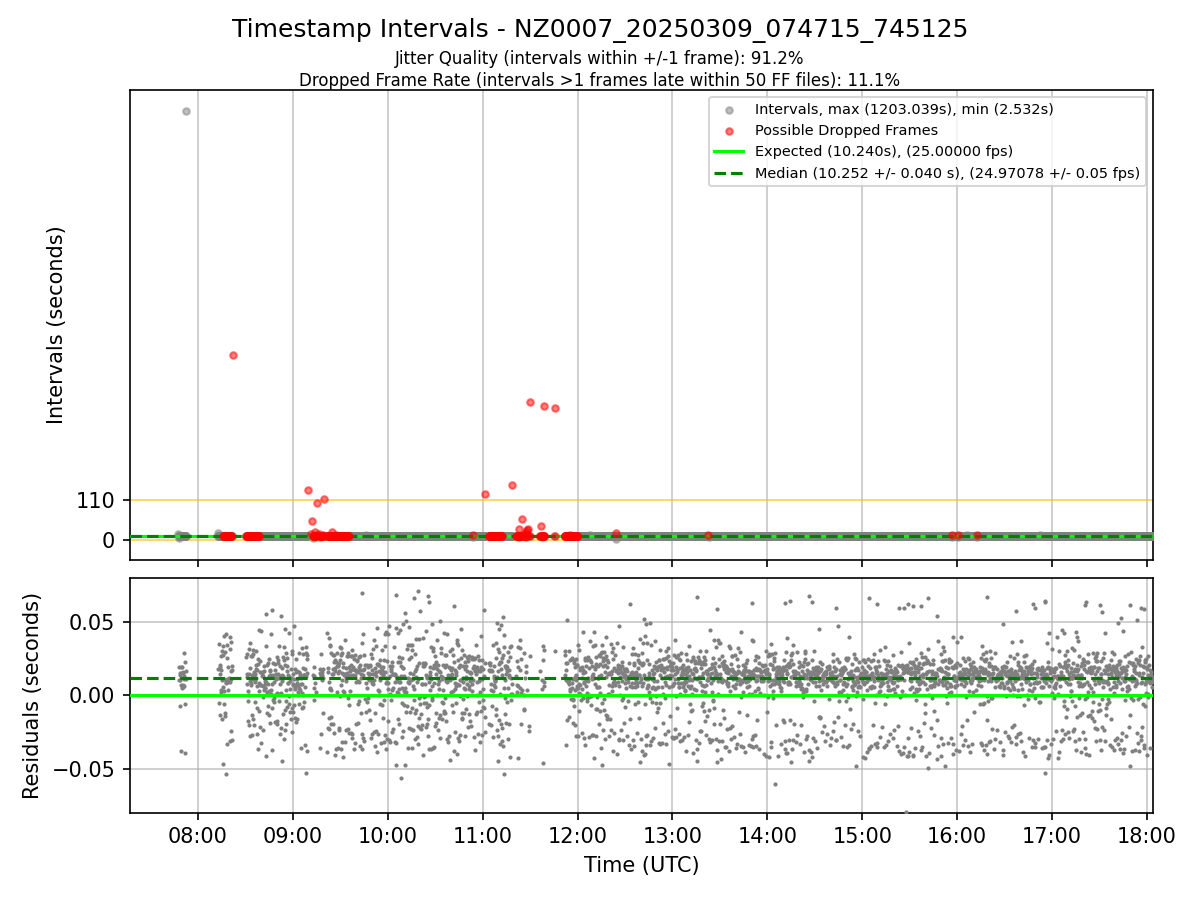Click the red legend marker for Dropped Frames
Screen dimensions: 1200x900
[x=729, y=131]
